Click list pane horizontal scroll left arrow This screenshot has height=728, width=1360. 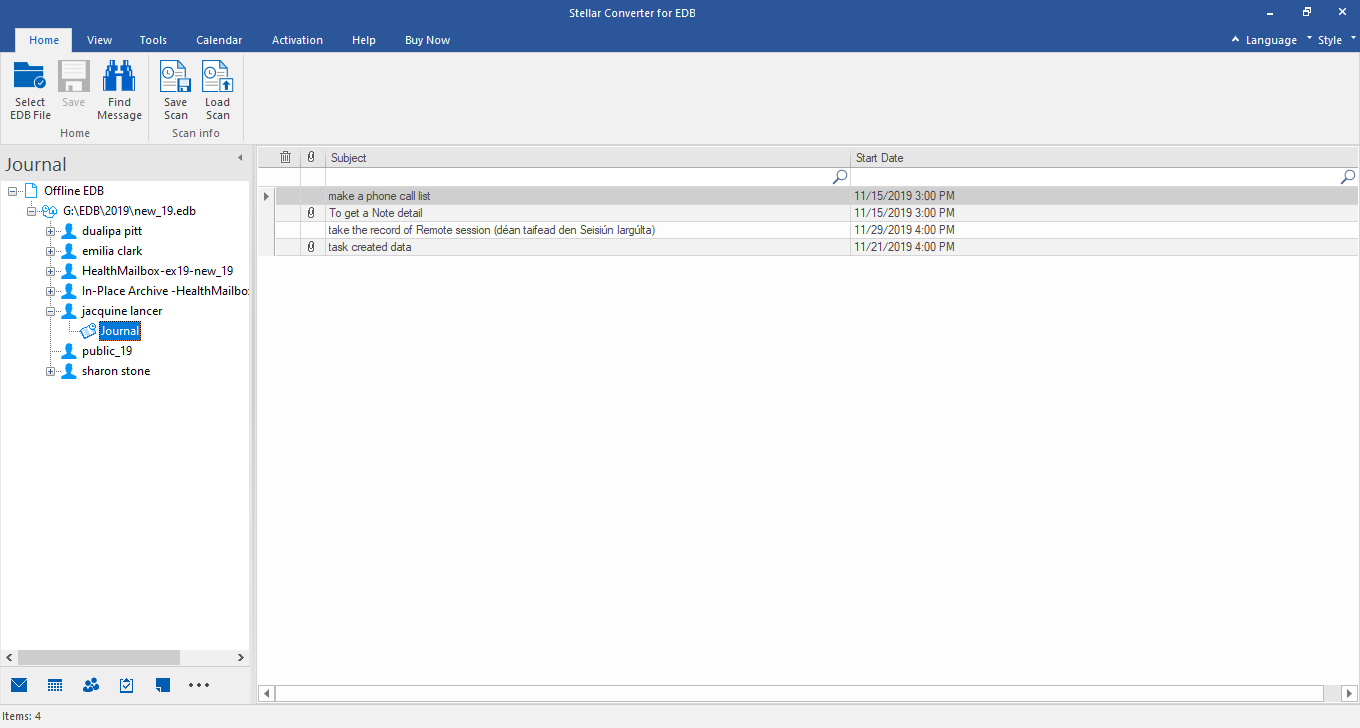pos(267,693)
